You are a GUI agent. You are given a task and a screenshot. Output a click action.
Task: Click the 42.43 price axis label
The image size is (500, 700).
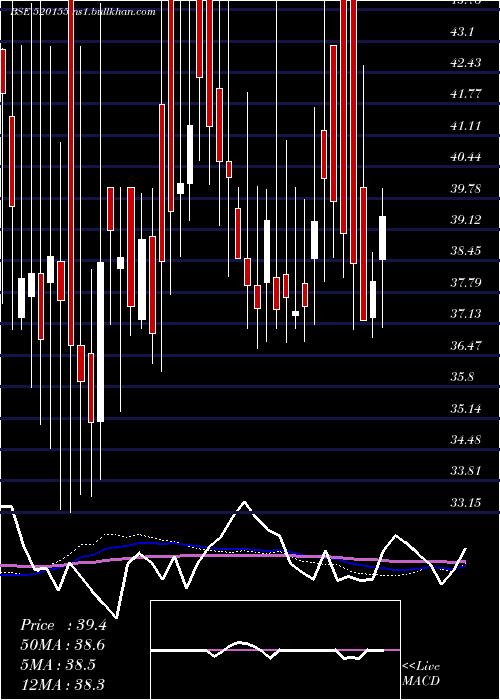point(466,63)
